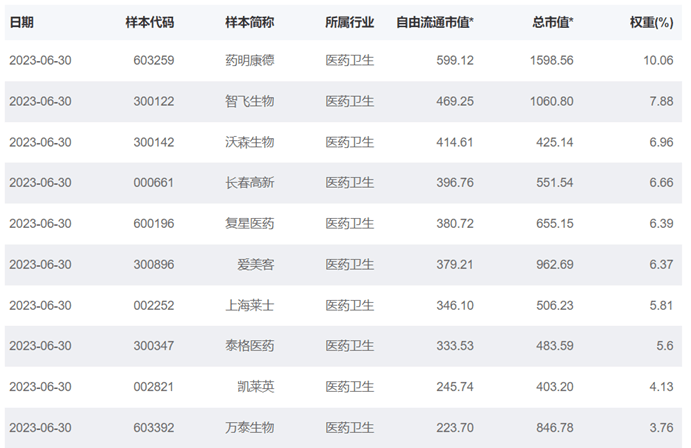Select stock code 002252
This screenshot has width=691, height=448.
click(154, 306)
